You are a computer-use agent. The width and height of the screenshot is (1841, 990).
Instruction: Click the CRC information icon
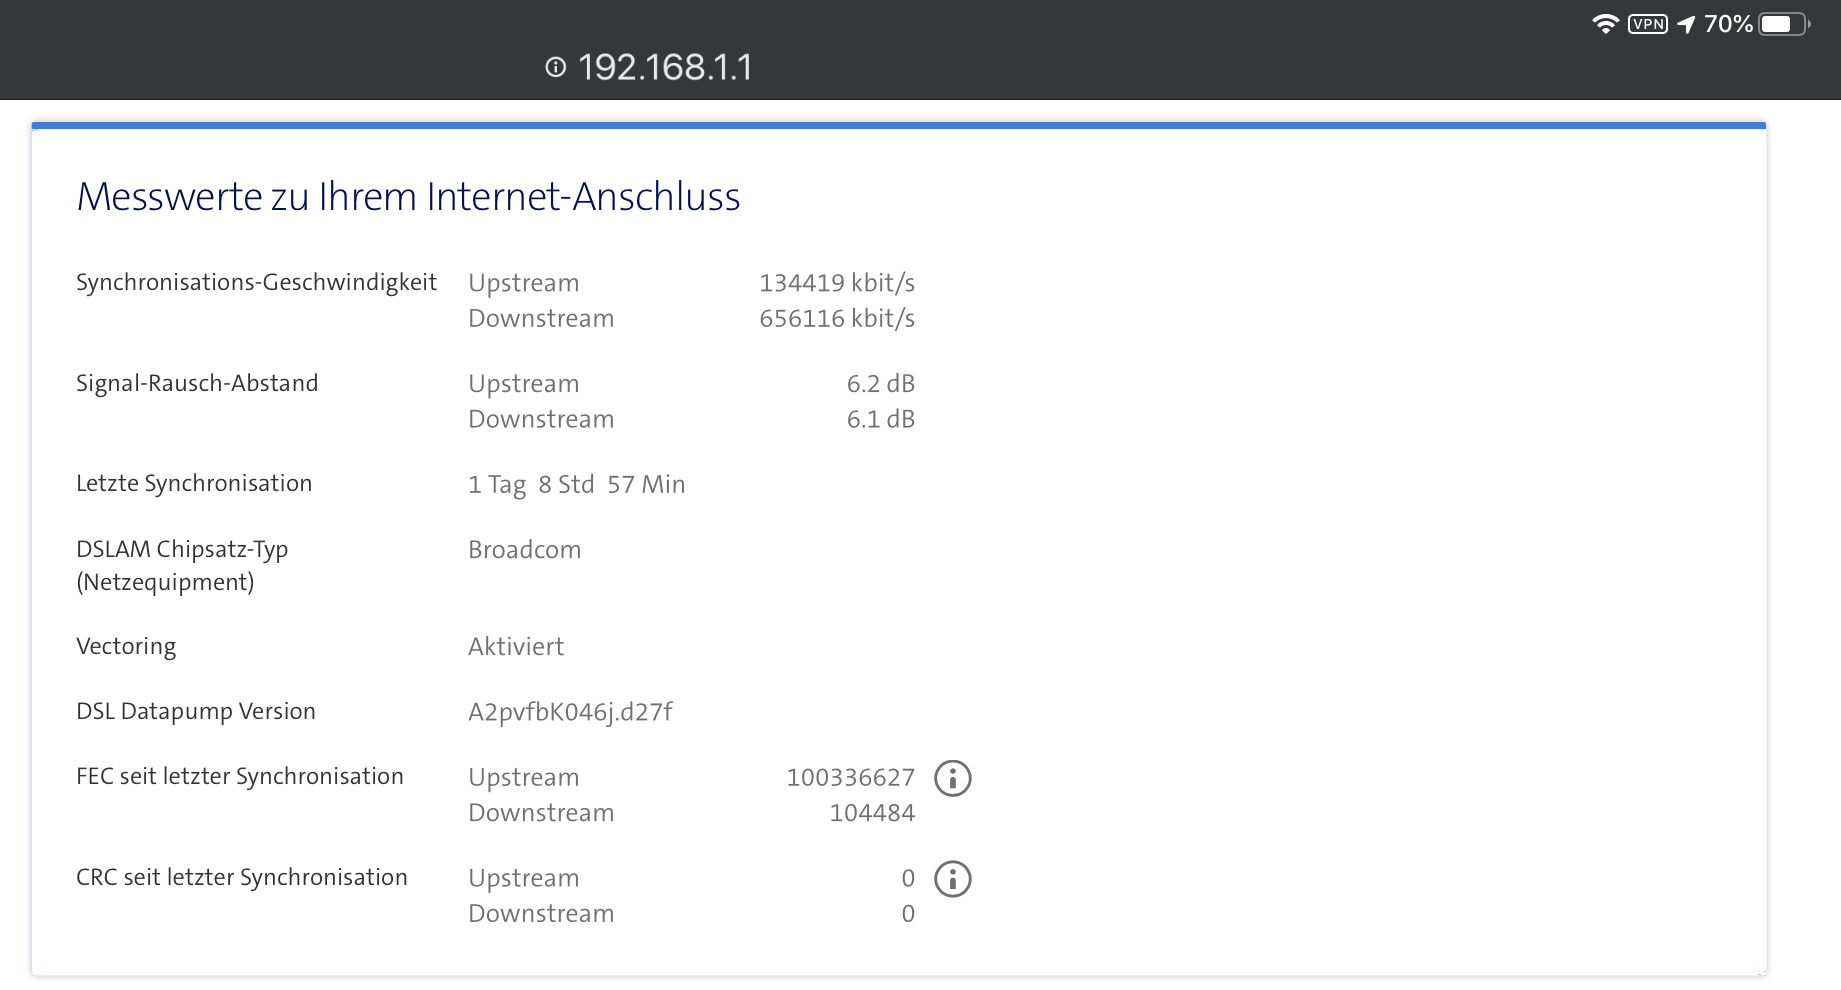(952, 879)
